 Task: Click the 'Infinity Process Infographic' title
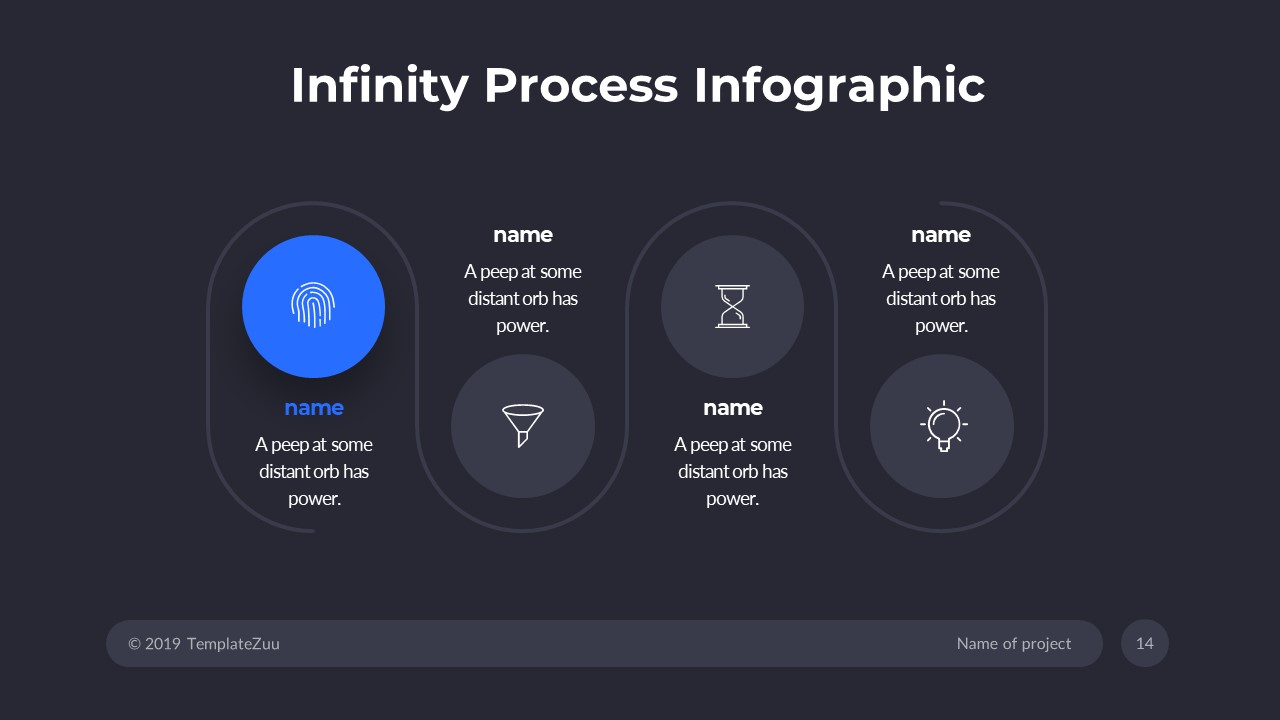click(x=637, y=85)
